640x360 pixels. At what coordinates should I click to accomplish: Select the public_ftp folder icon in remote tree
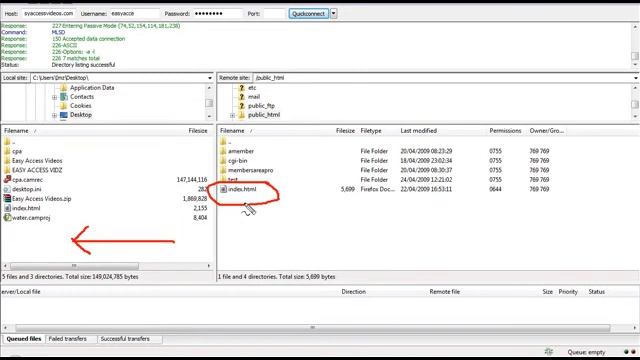point(242,106)
